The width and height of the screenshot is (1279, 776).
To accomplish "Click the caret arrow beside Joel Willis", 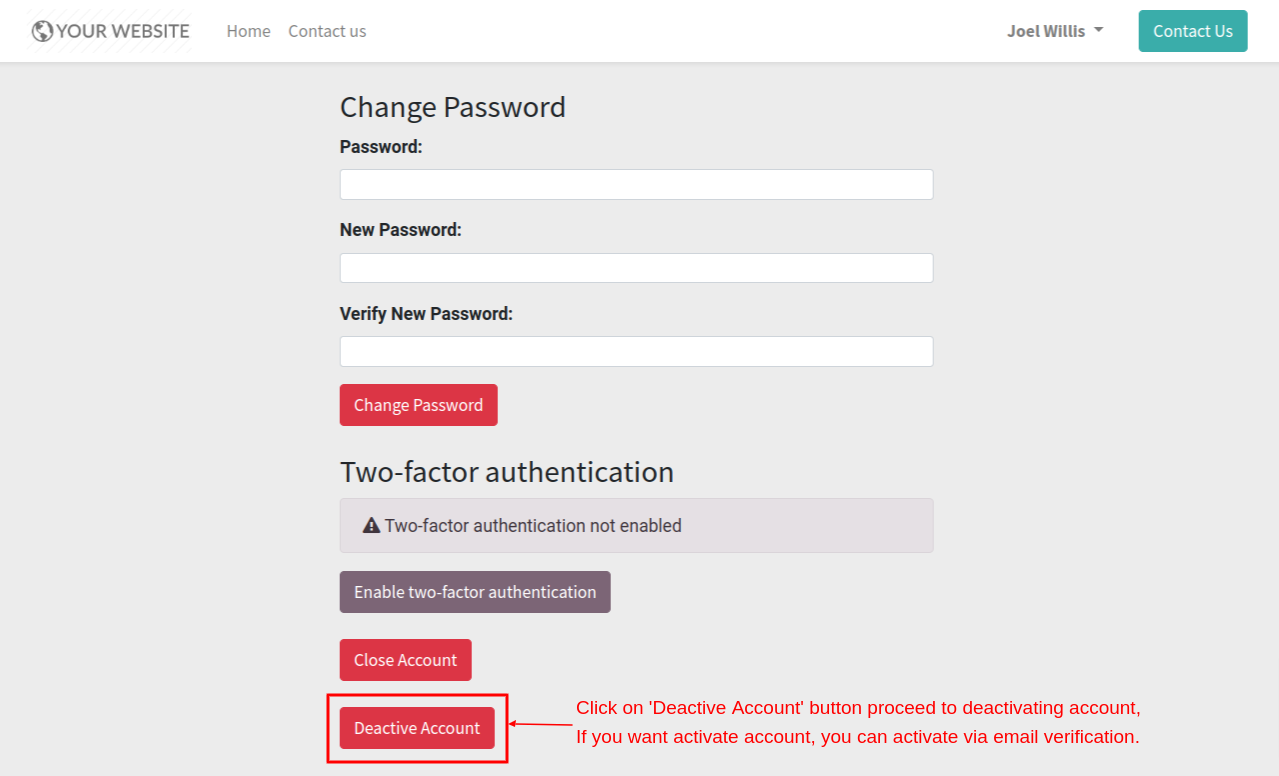I will 1099,30.
